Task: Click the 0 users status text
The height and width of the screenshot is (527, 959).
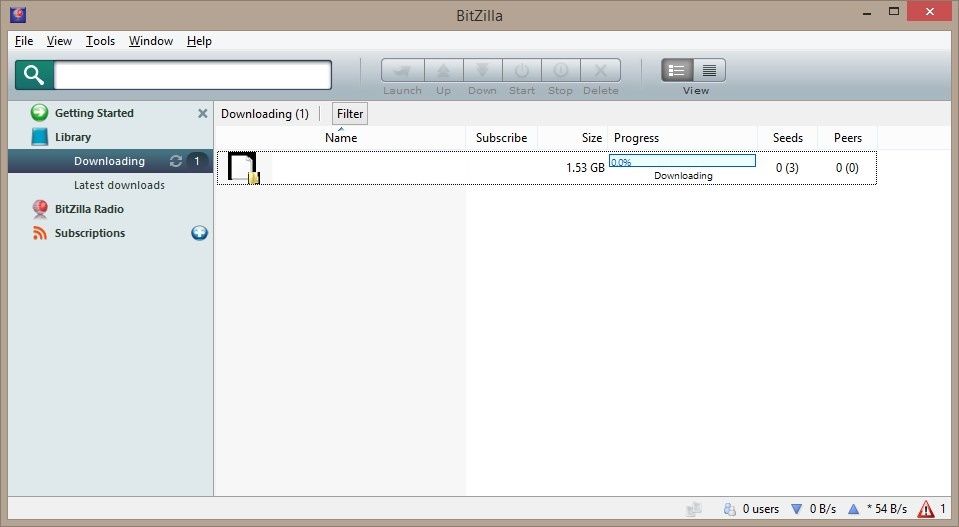Action: (x=761, y=509)
